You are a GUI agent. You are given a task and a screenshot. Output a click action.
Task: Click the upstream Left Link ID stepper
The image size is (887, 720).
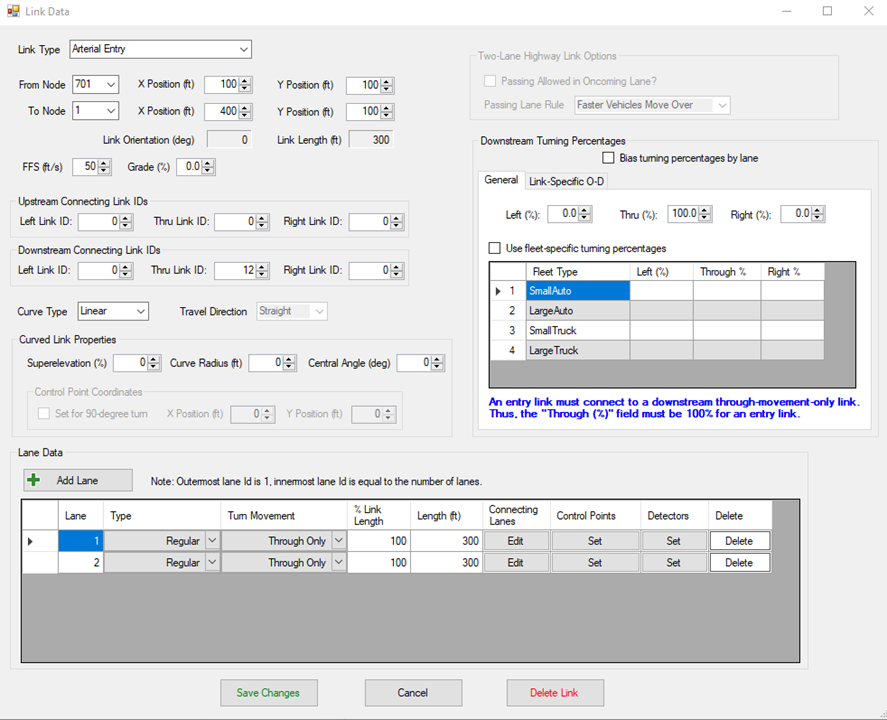126,222
